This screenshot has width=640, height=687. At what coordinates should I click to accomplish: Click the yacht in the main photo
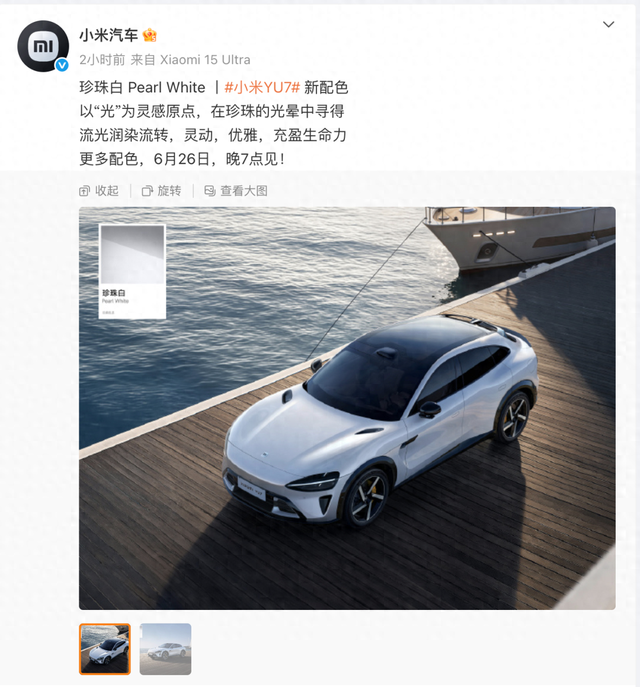519,238
